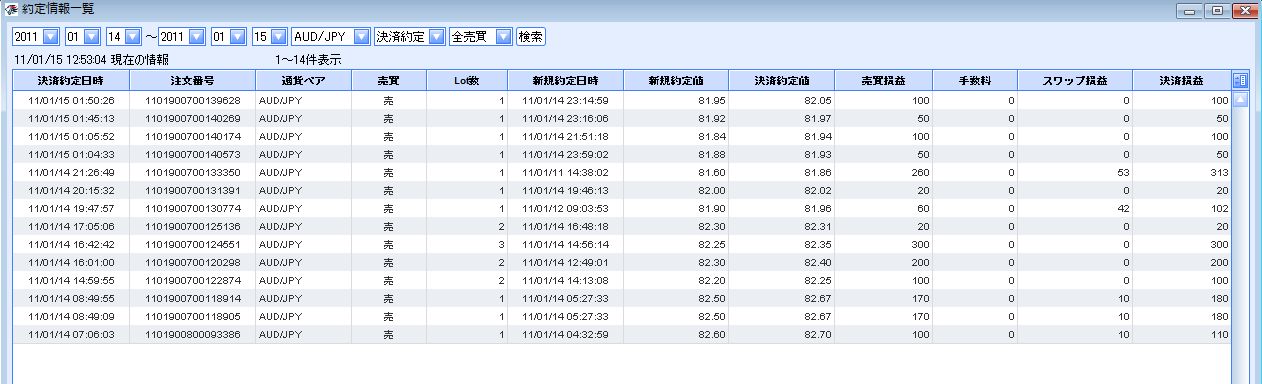Viewport: 1262px width, 384px height.
Task: Select order number 1101900700118914
Action: (x=193, y=299)
